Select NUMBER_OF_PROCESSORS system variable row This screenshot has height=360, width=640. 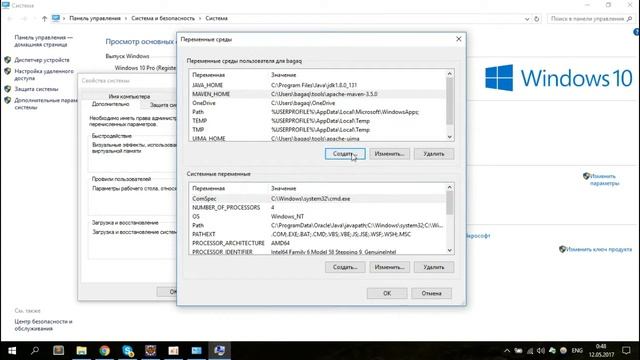[x=317, y=208]
